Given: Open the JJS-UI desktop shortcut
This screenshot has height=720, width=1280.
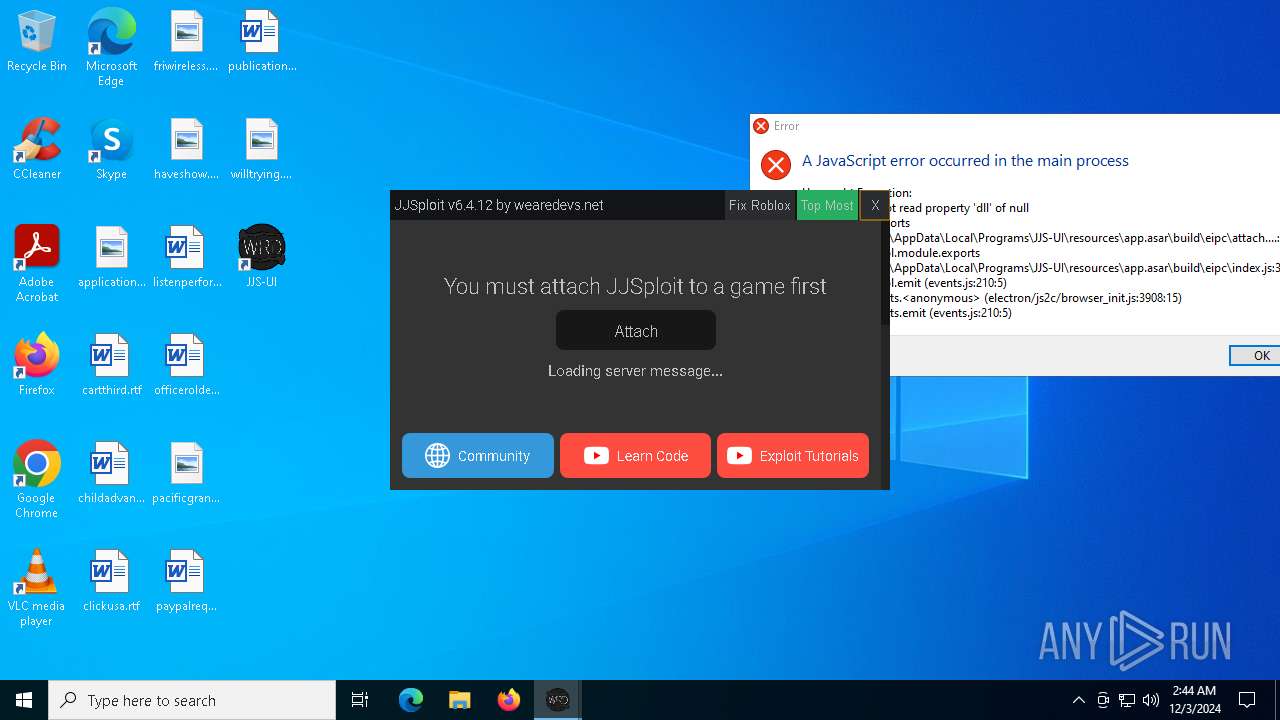Looking at the screenshot, I should click(261, 257).
